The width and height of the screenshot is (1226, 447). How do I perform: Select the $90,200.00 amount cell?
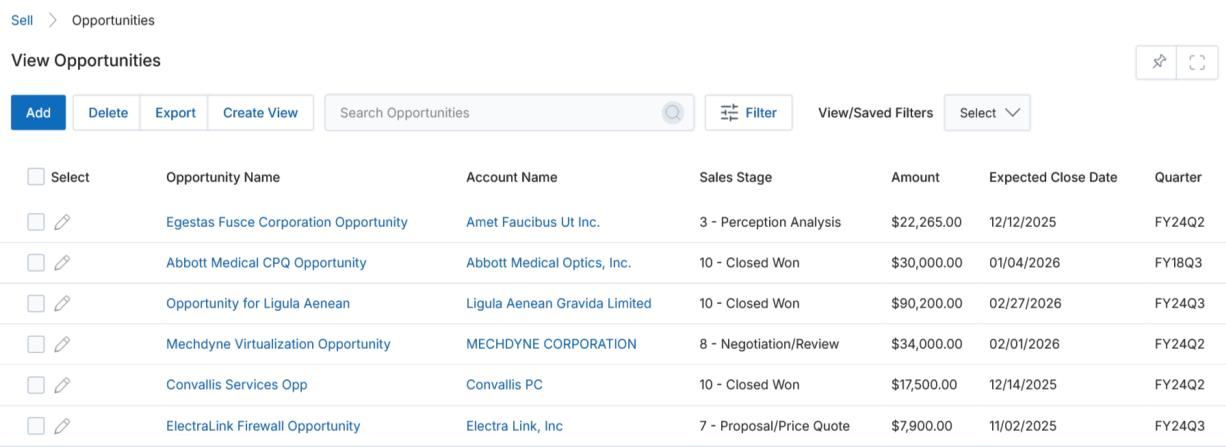point(927,303)
